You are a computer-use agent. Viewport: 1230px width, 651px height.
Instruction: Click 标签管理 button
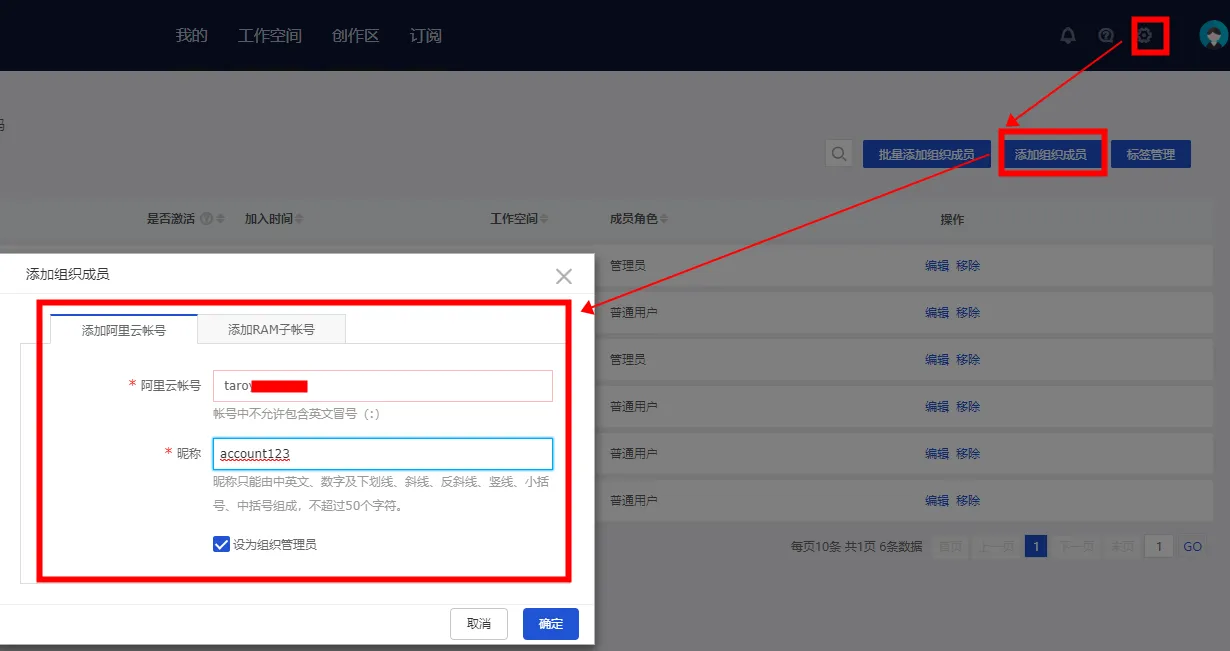[x=1150, y=154]
